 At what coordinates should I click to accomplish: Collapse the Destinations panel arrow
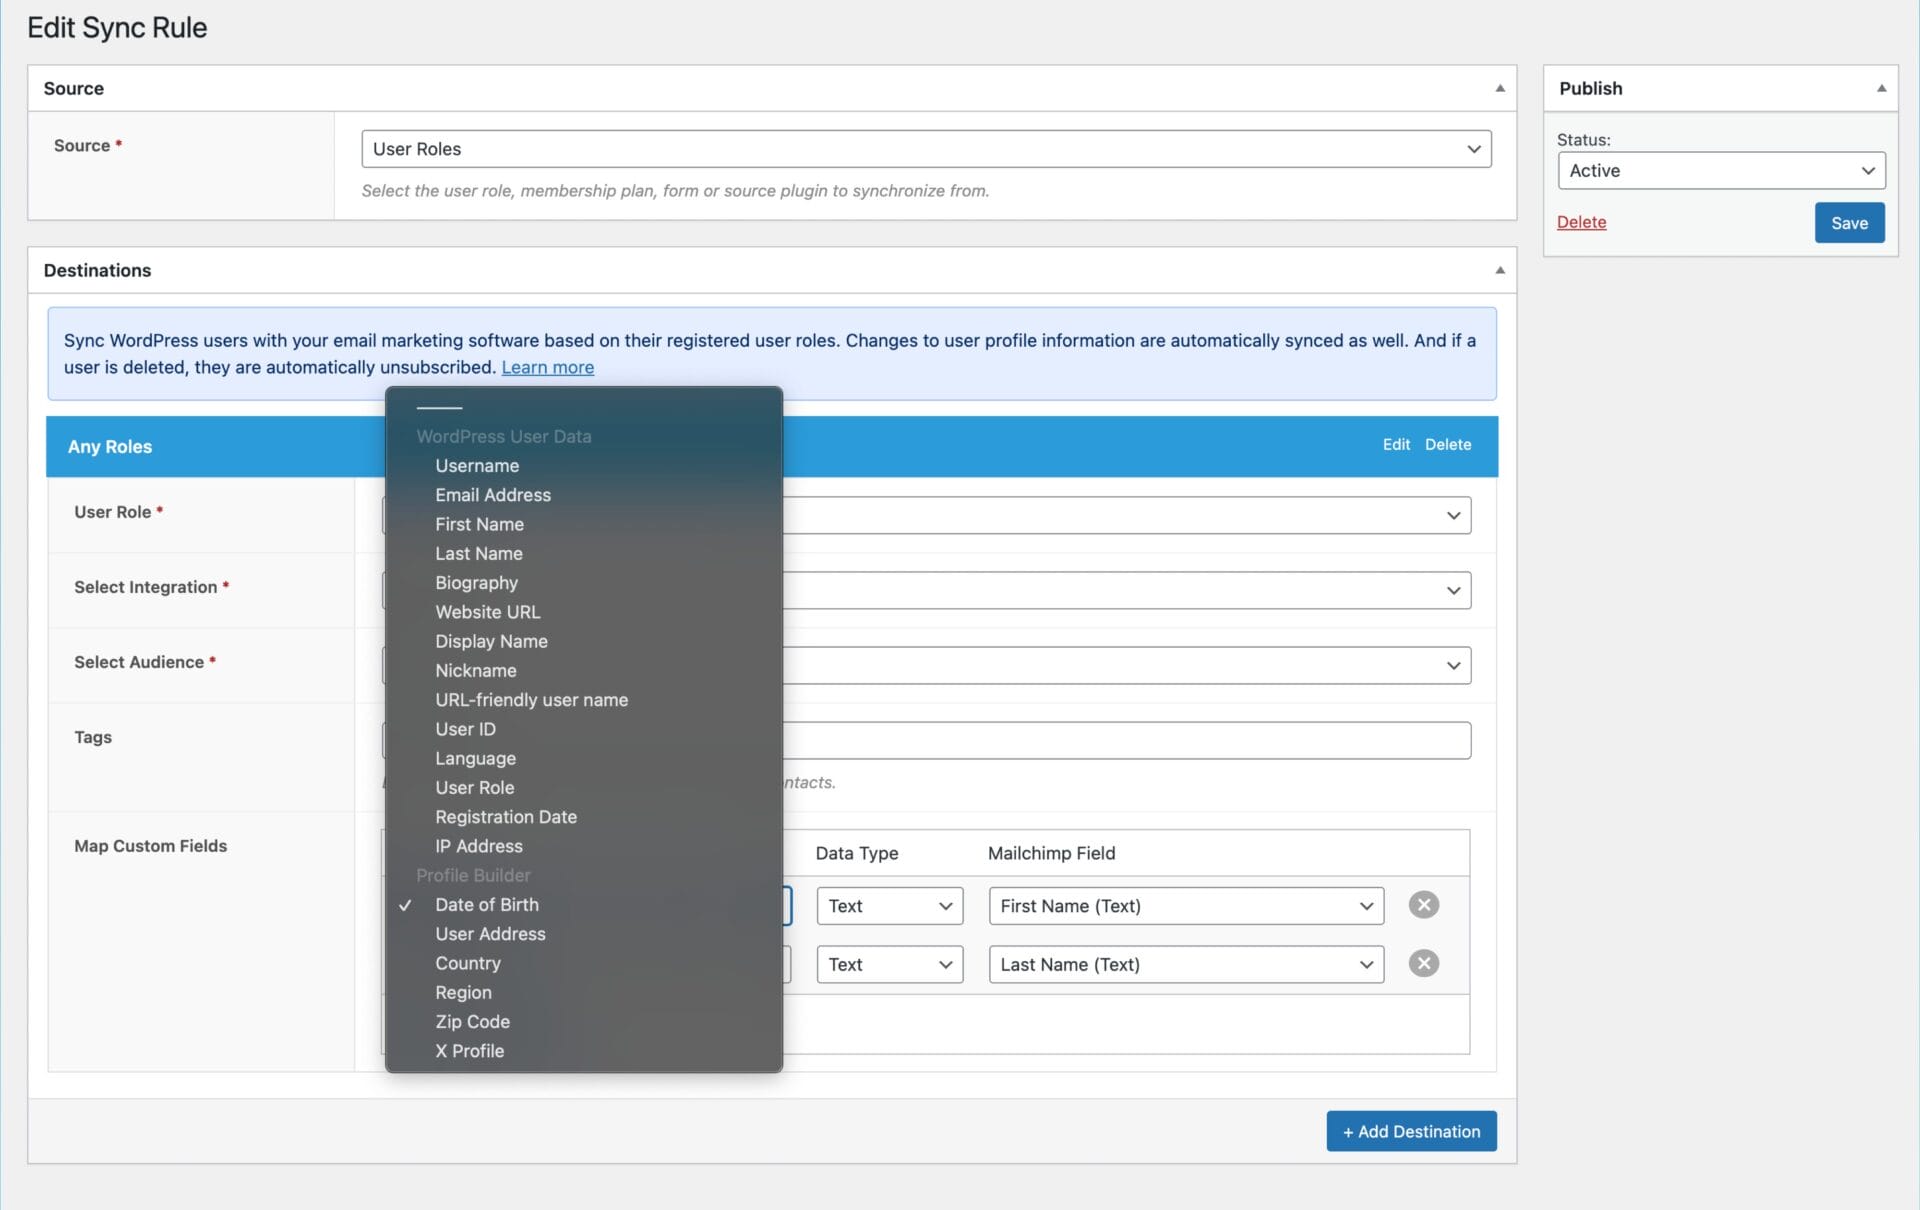pos(1499,270)
